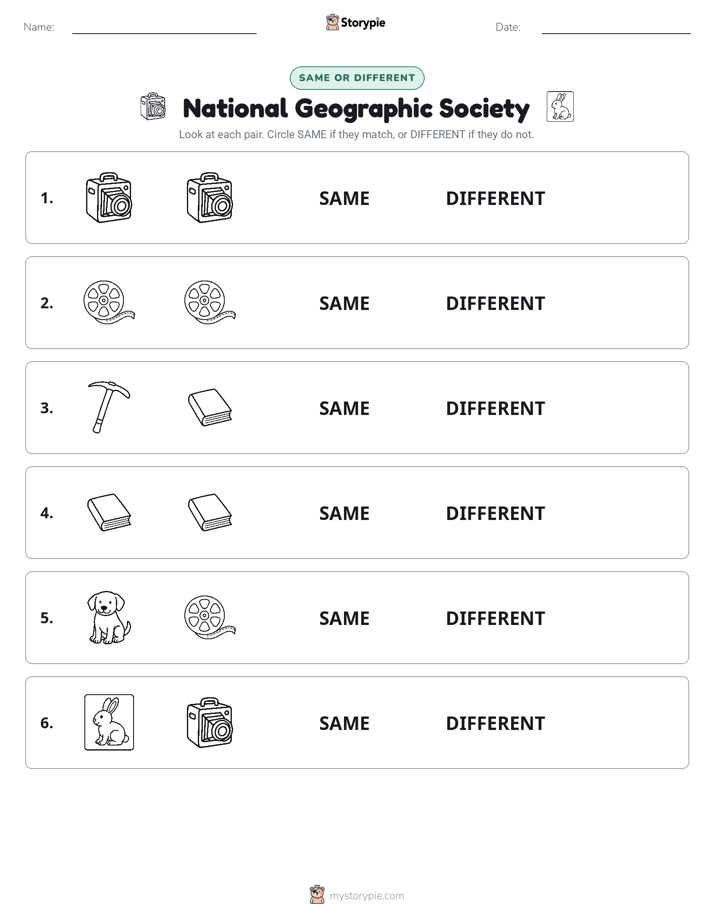Open the mystorypie.com link in the footer
The width and height of the screenshot is (714, 924).
366,896
